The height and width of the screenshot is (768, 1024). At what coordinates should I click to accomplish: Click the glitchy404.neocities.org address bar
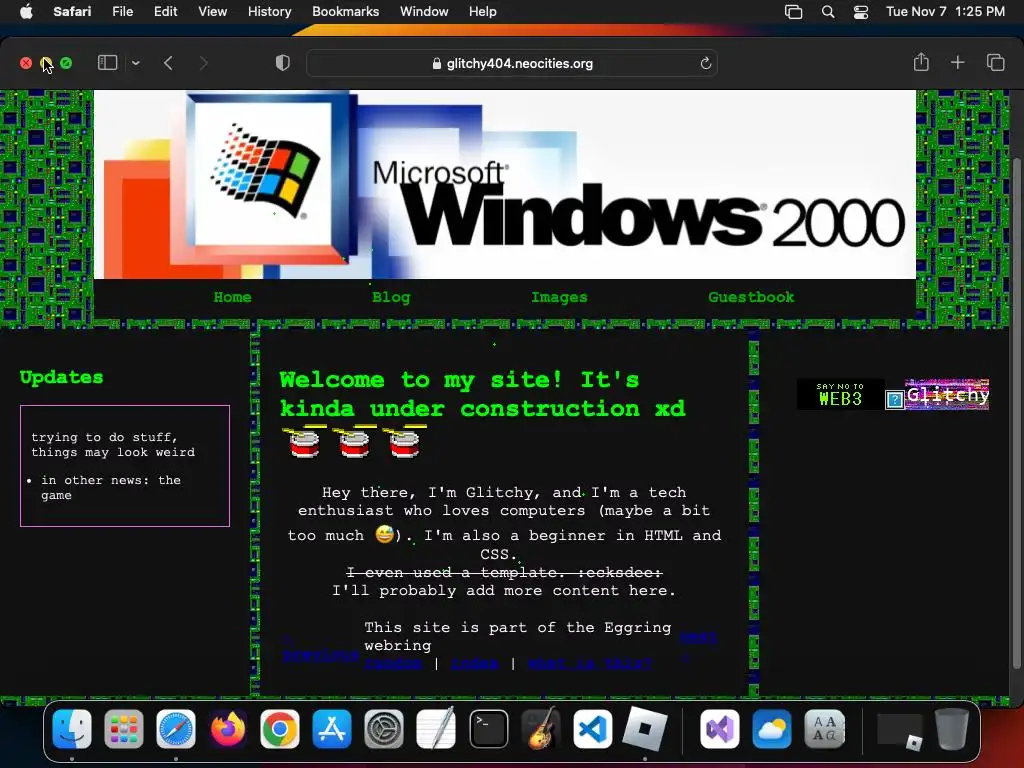coord(512,63)
